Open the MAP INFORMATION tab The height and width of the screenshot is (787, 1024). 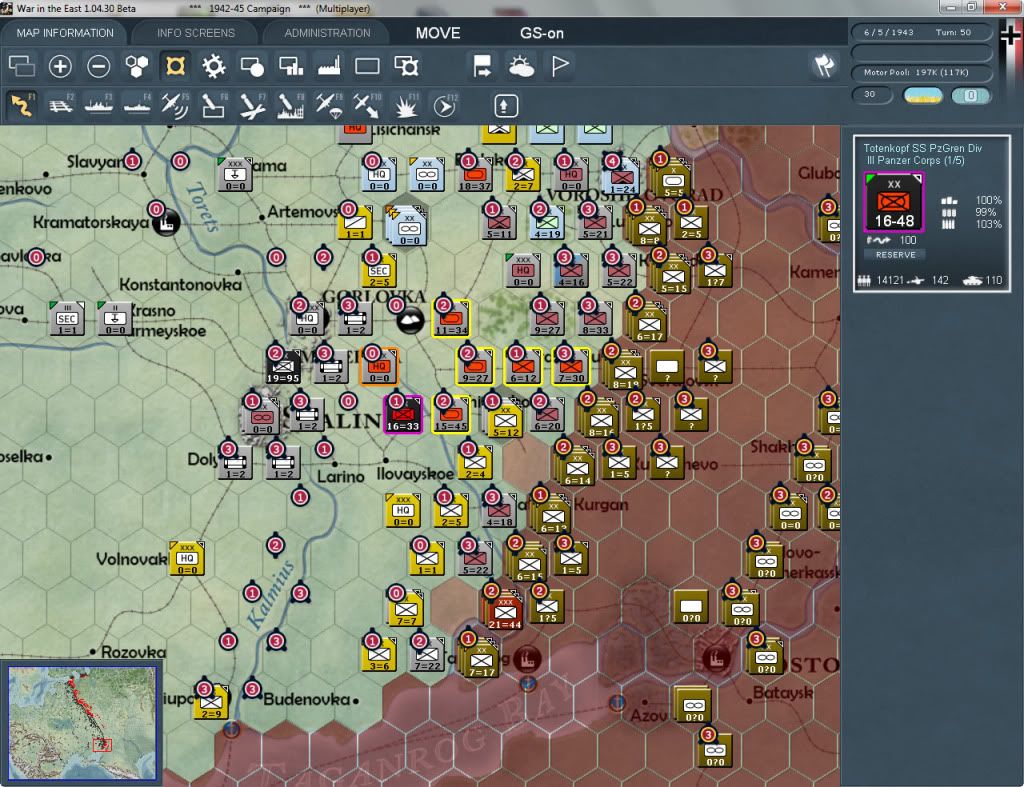pos(65,33)
